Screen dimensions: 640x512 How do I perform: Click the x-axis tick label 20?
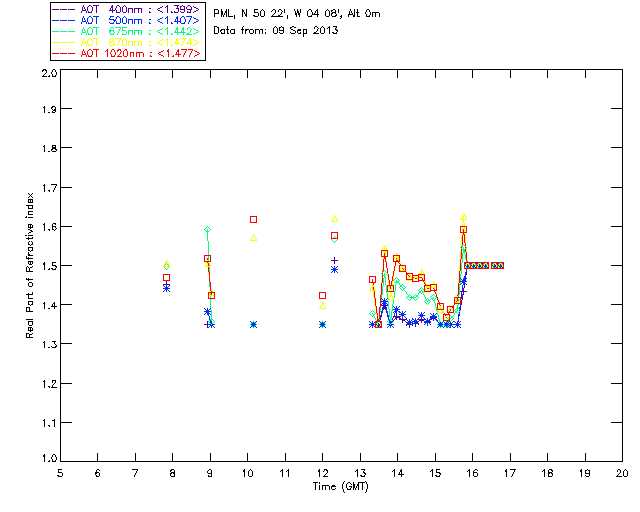click(x=622, y=473)
